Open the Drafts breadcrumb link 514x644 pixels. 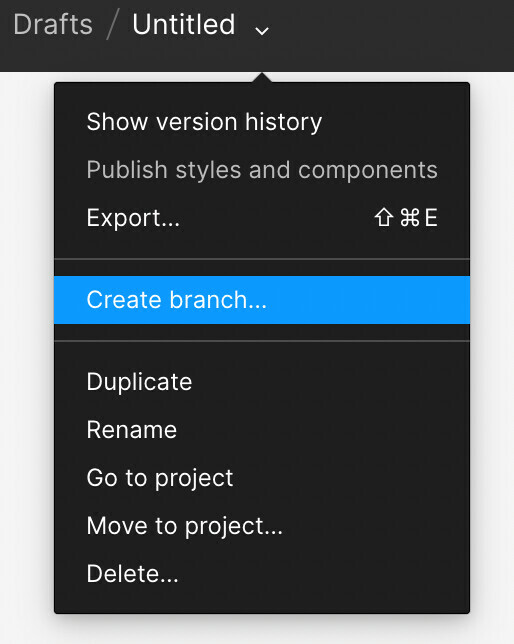[x=53, y=24]
